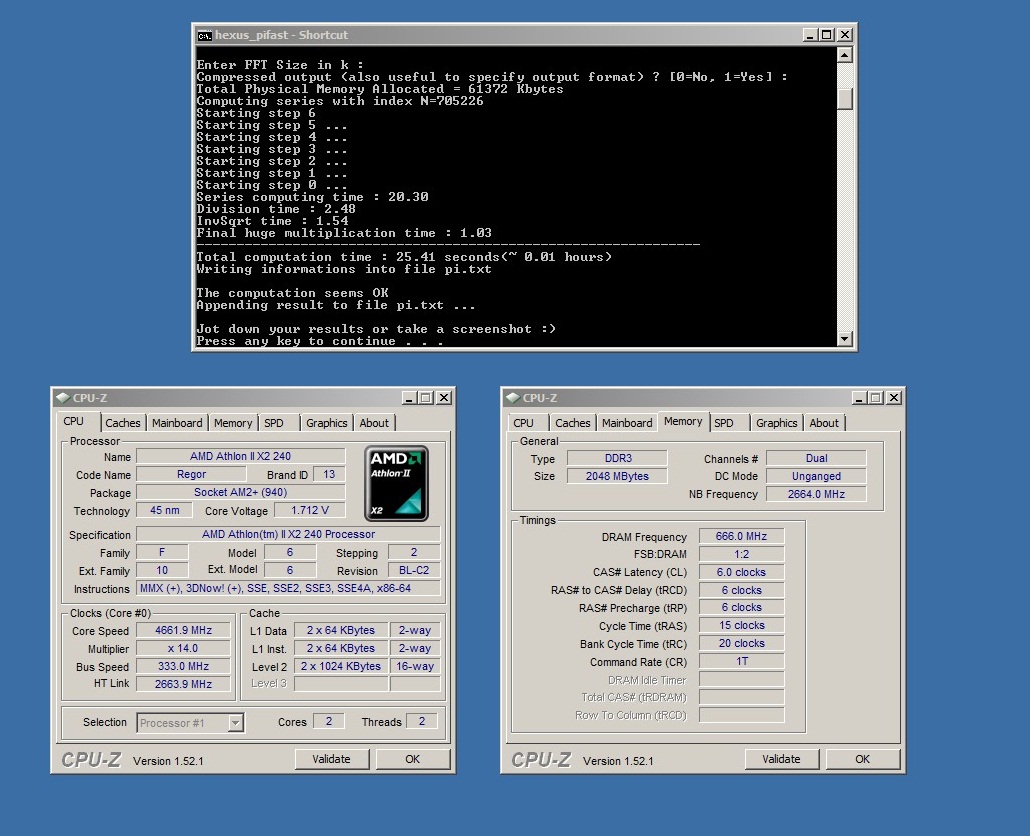
Task: Click the HT Link value 2663.9 MHz
Action: 183,684
